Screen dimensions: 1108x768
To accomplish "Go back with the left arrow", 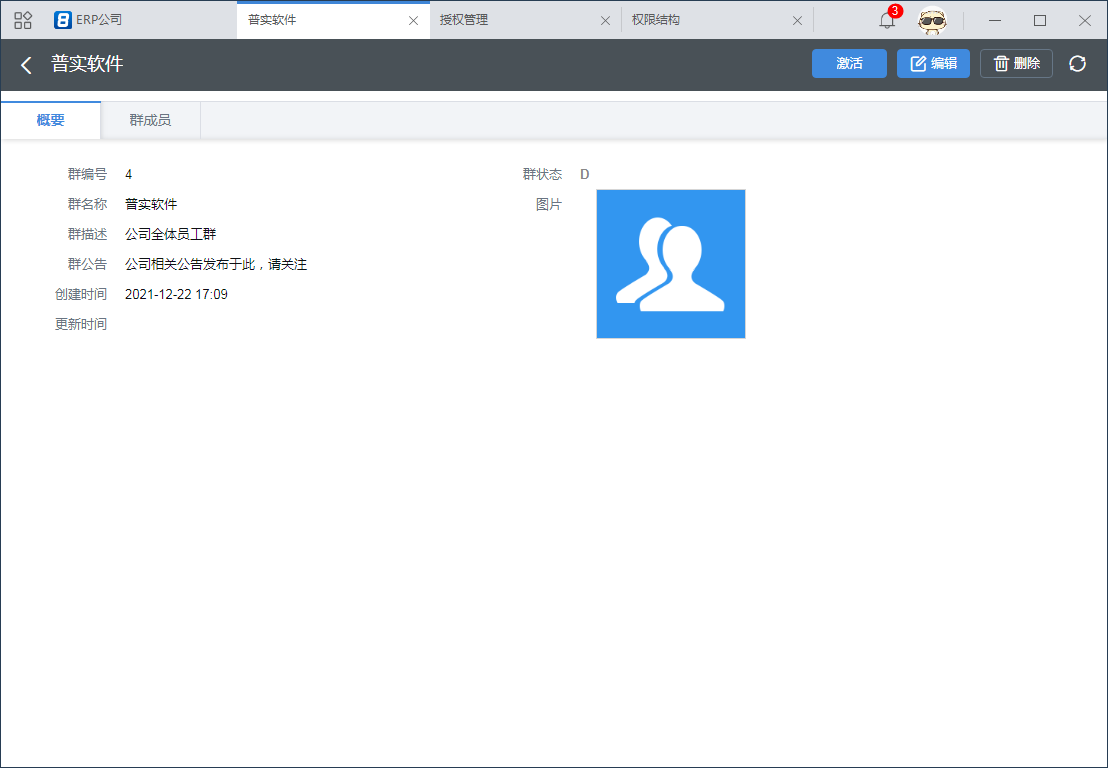I will [x=26, y=65].
